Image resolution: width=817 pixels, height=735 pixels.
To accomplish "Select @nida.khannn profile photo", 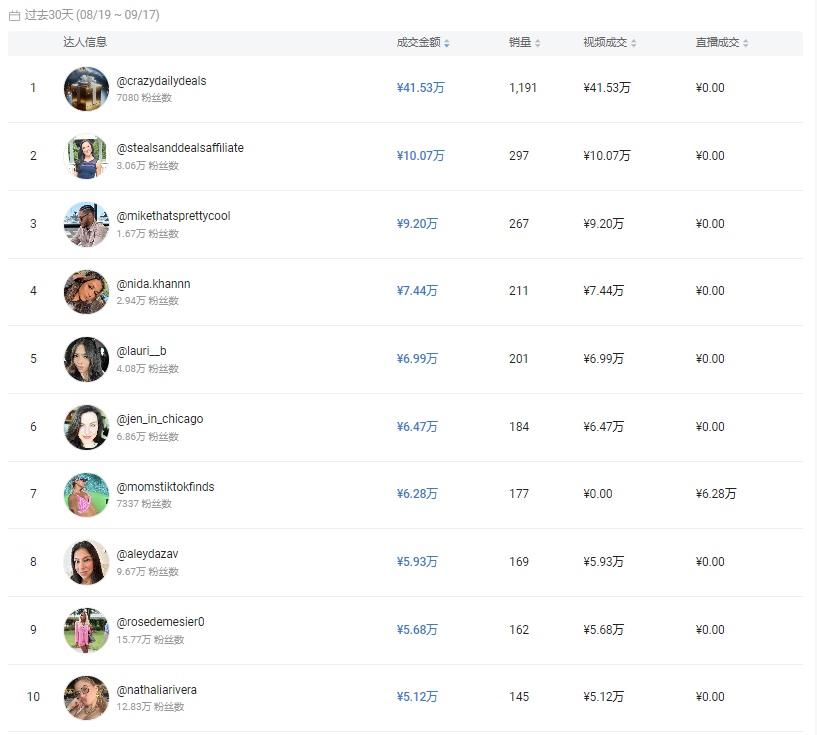I will (86, 291).
